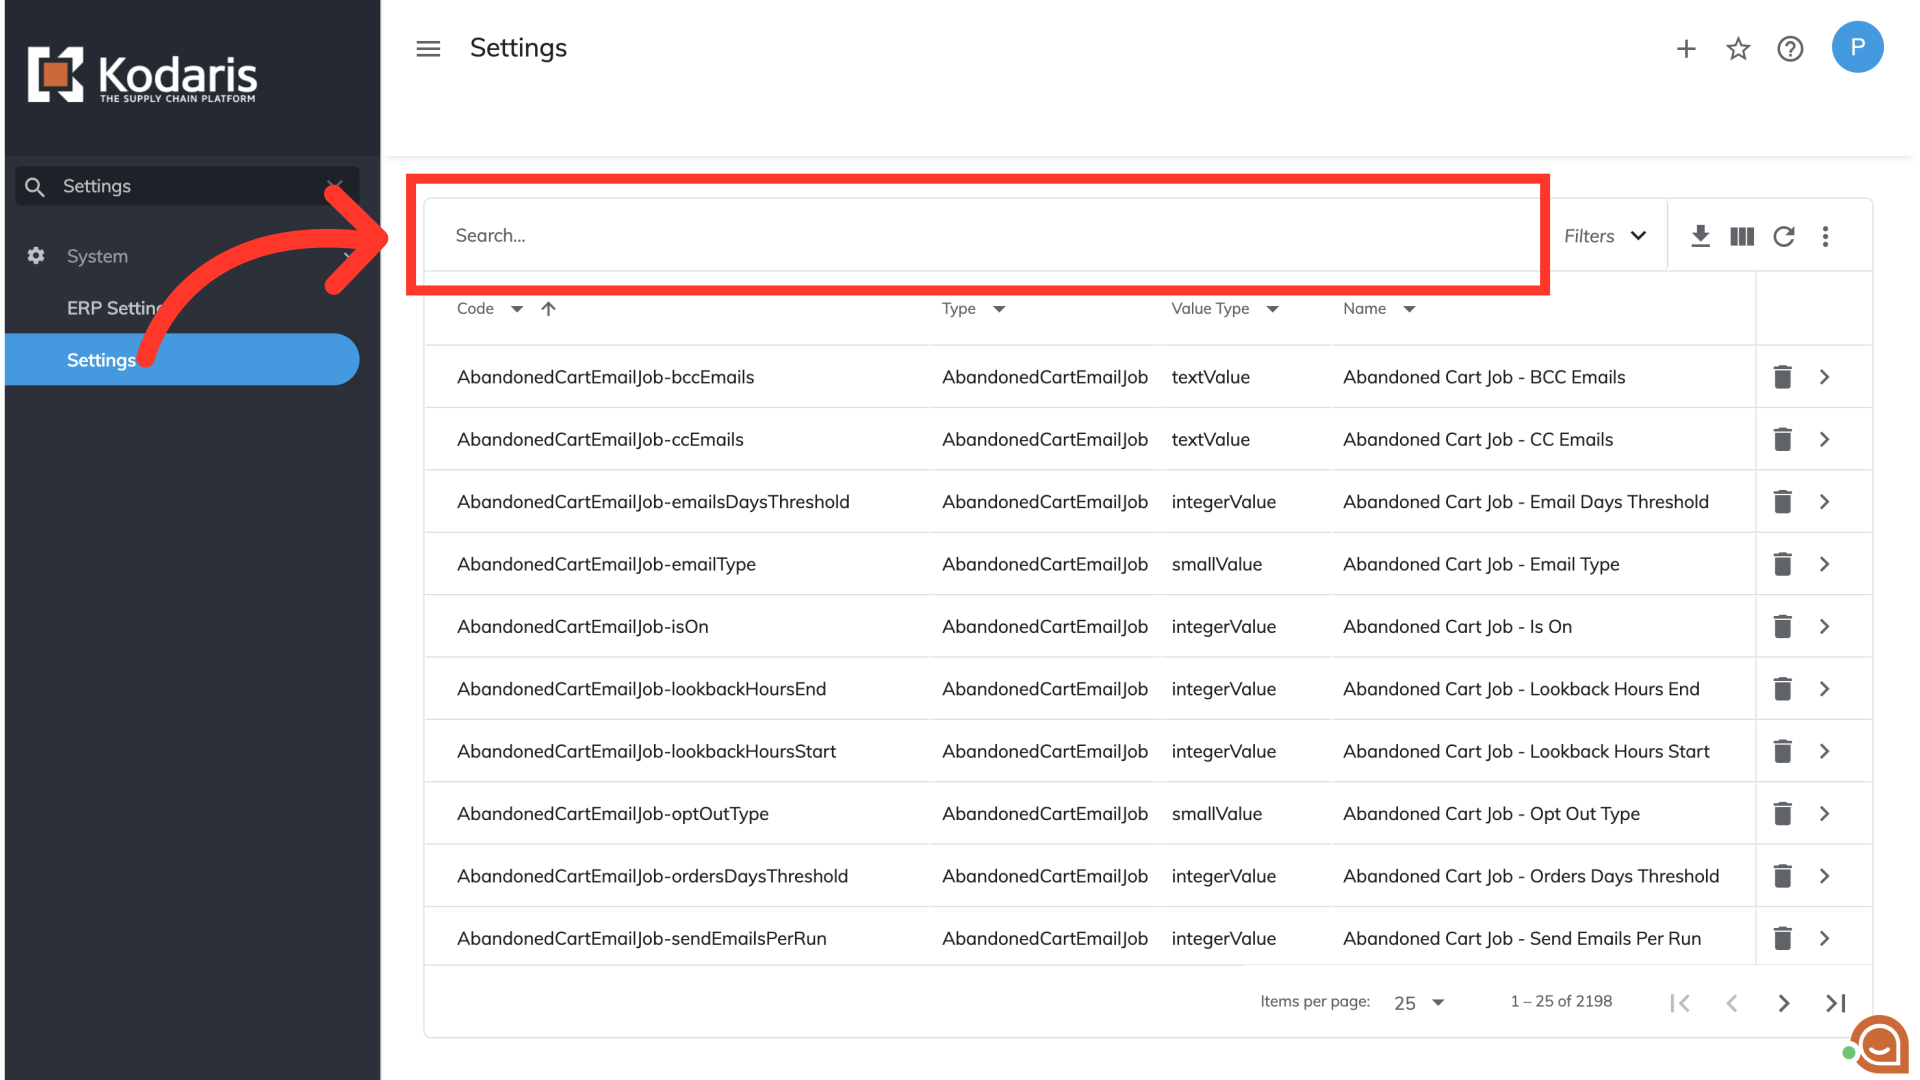1920x1080 pixels.
Task: Go to next page of results
Action: coord(1783,1003)
